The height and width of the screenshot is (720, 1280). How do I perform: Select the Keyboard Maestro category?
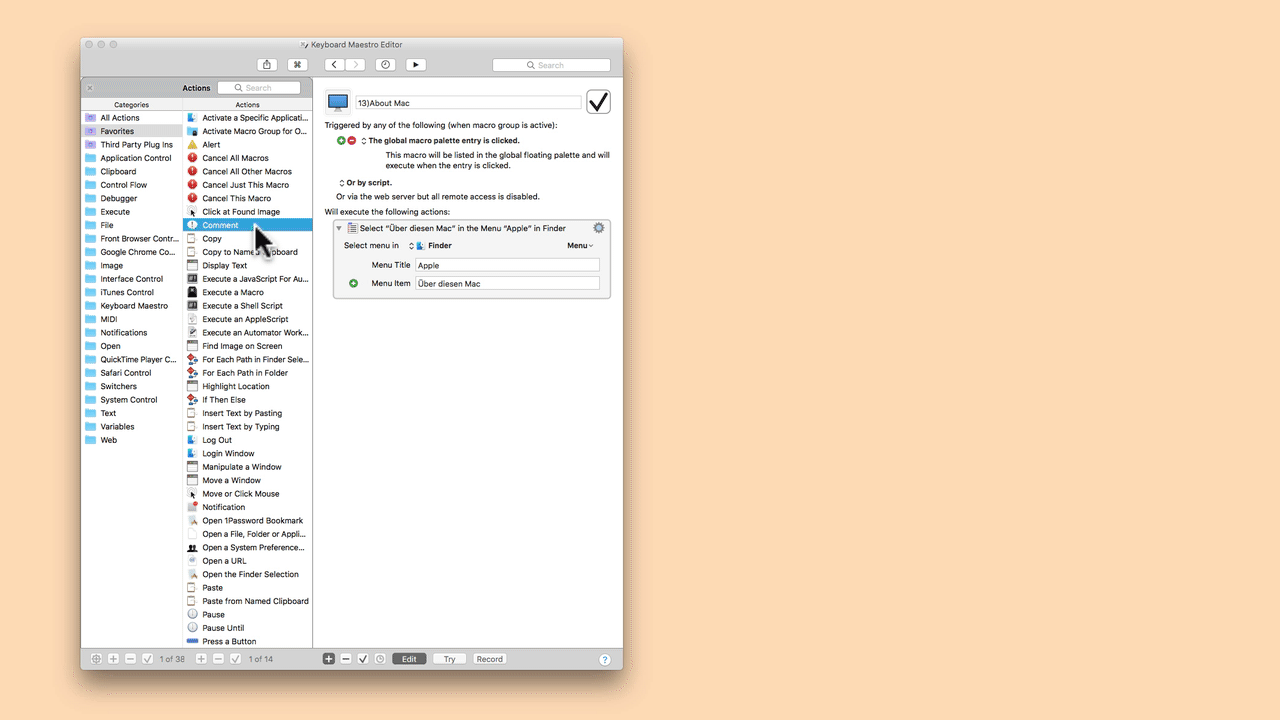[x=132, y=306]
